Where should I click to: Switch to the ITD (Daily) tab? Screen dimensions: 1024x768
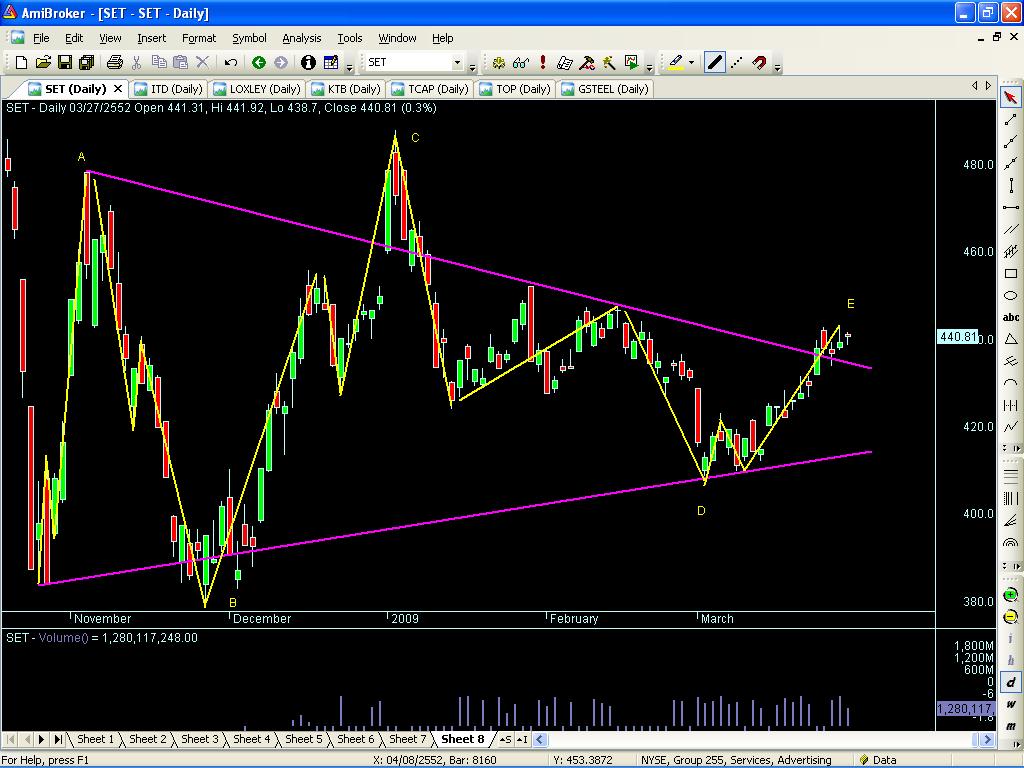coord(168,89)
